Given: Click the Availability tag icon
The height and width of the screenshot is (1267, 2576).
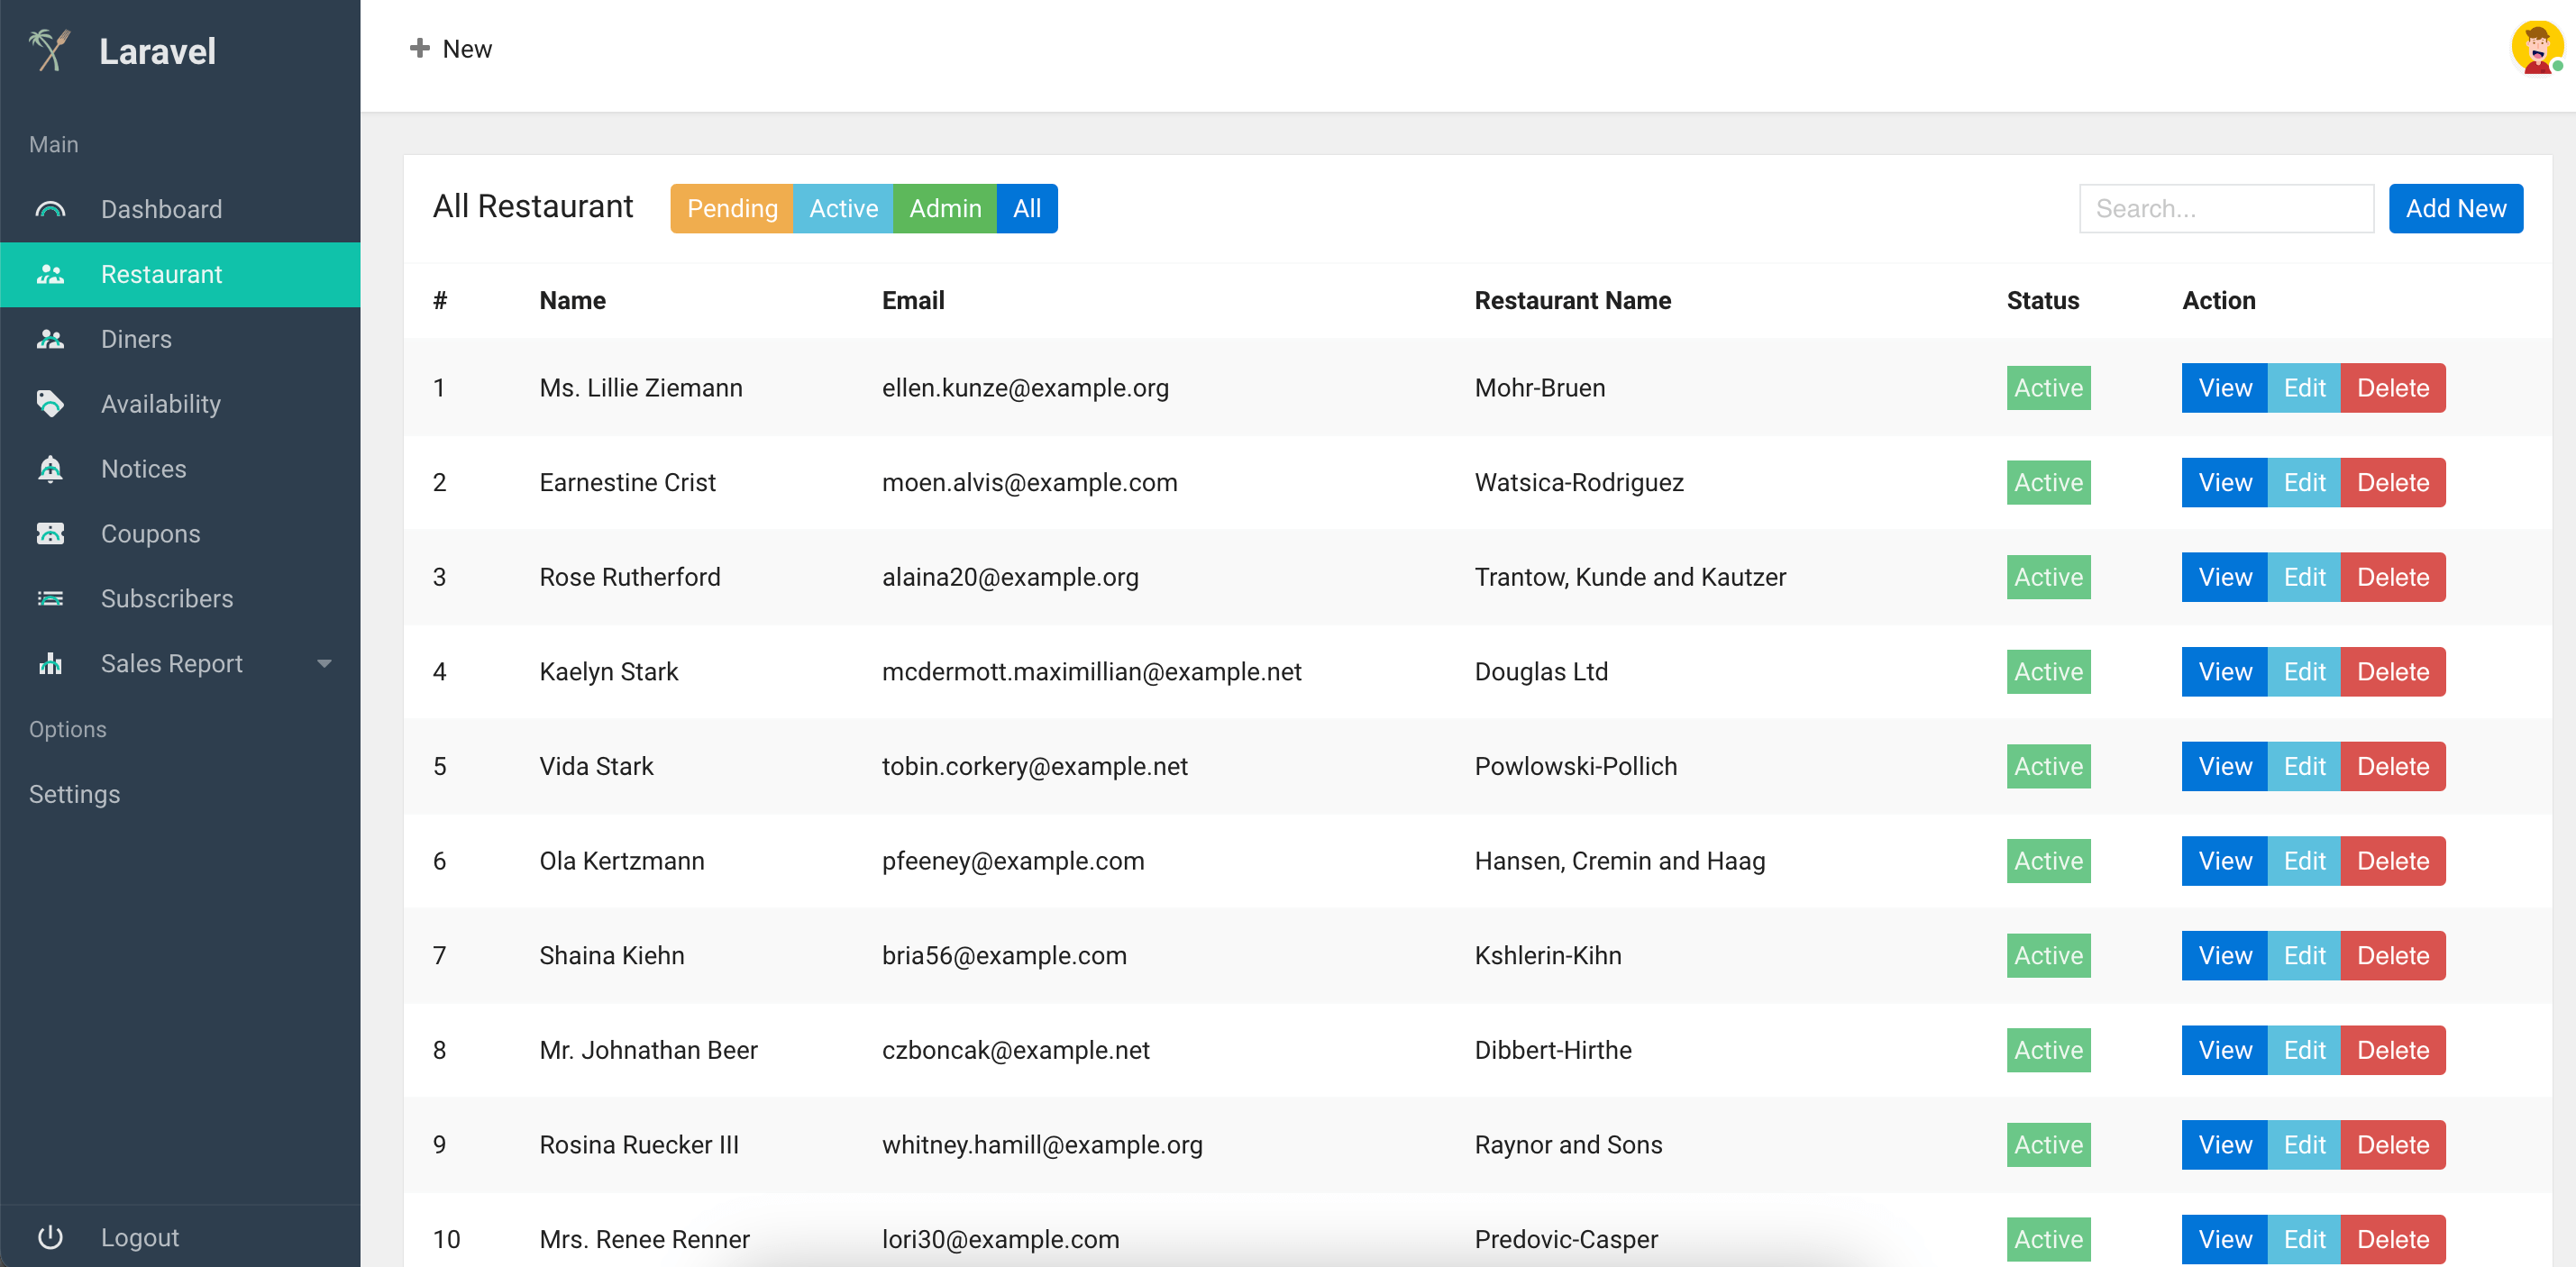Looking at the screenshot, I should click(x=50, y=404).
